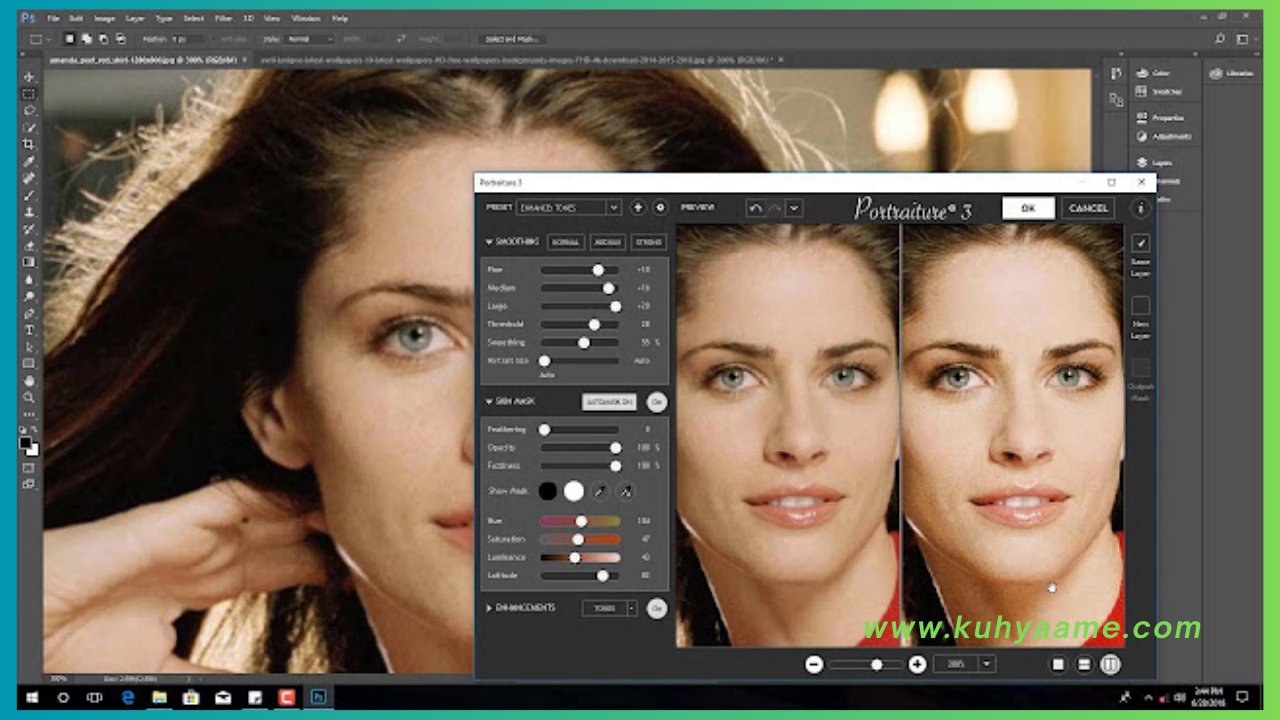Click the zoom in plus button
1280x720 pixels.
[x=917, y=664]
